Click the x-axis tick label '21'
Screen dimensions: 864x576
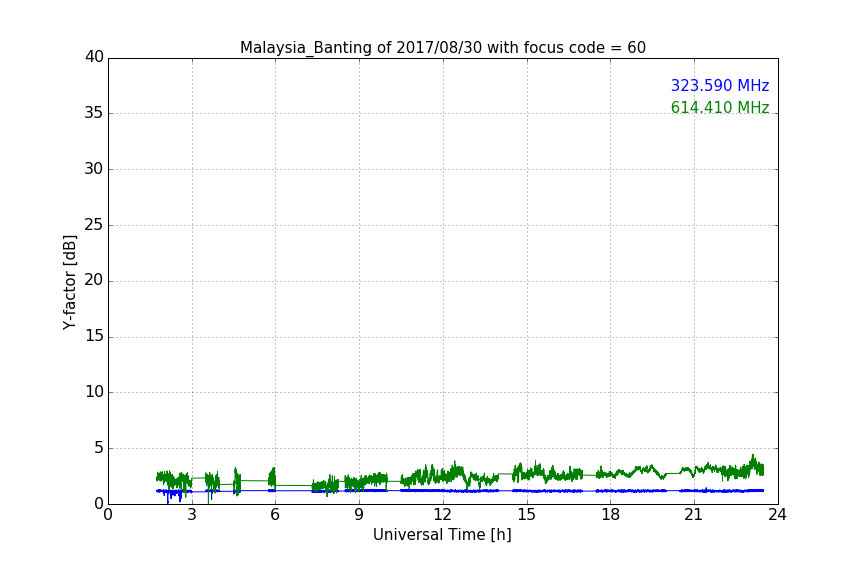tap(694, 515)
